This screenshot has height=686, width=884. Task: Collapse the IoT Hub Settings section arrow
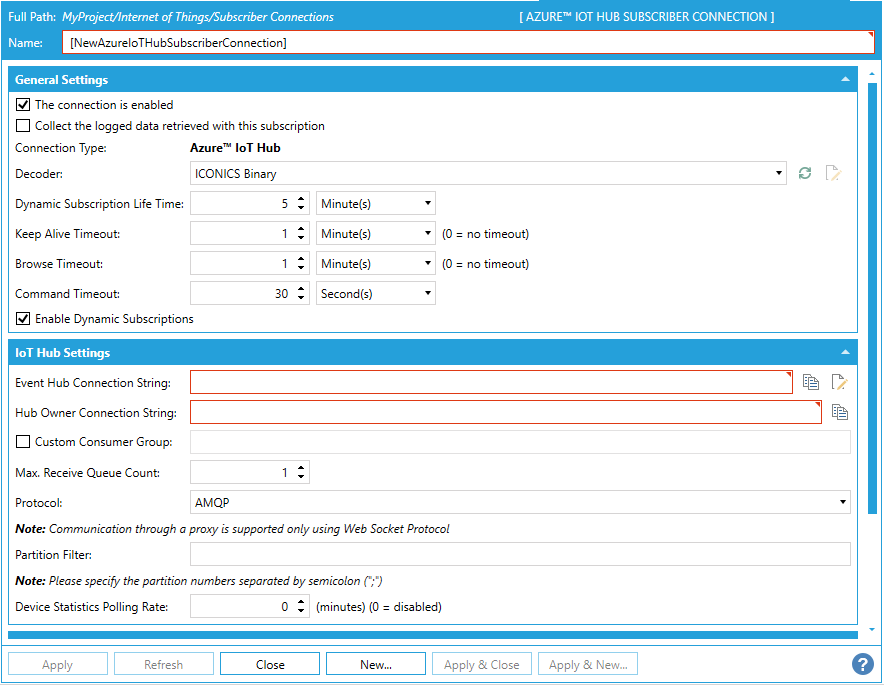[845, 353]
